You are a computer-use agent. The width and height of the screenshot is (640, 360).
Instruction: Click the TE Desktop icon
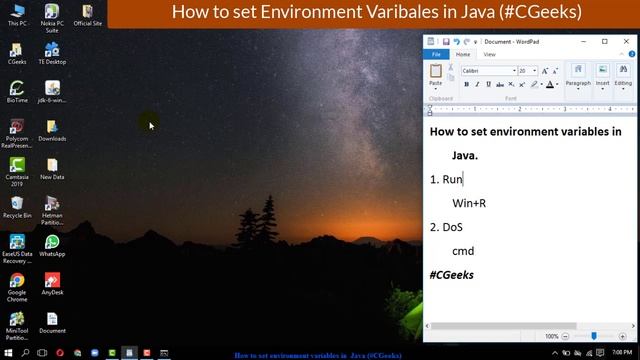(x=52, y=54)
